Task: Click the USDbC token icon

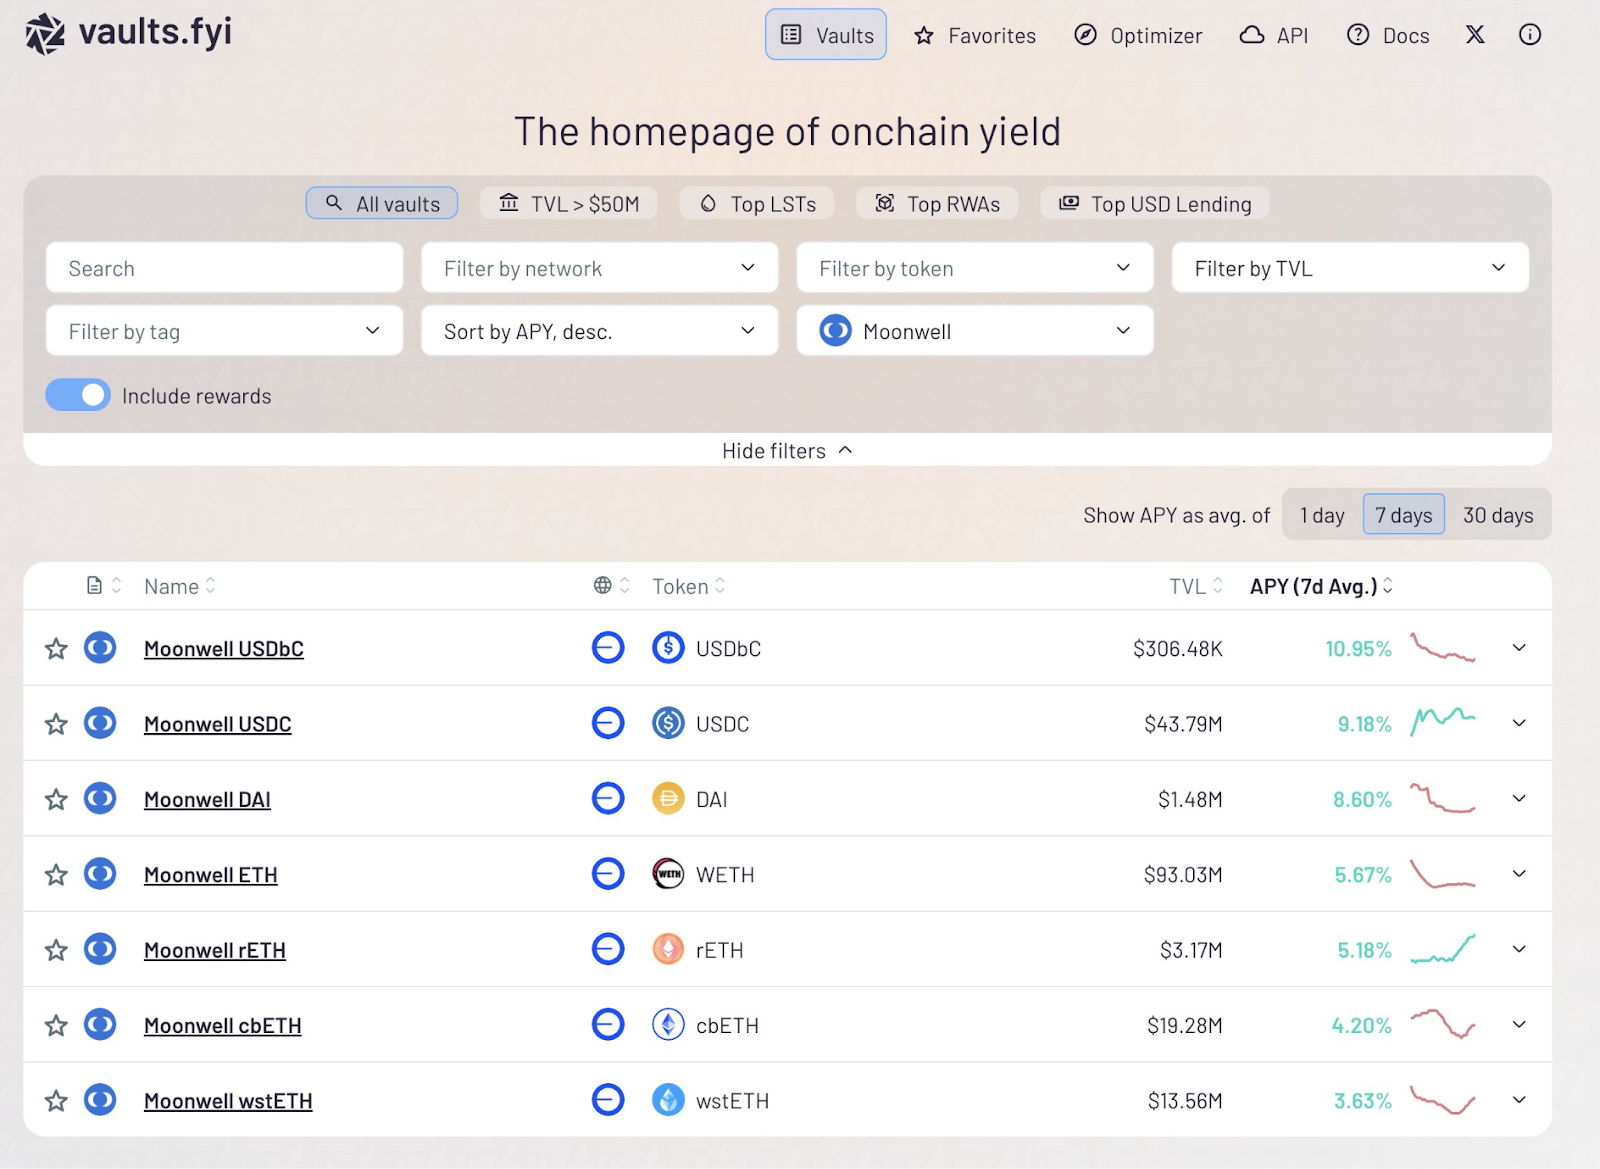Action: click(668, 648)
